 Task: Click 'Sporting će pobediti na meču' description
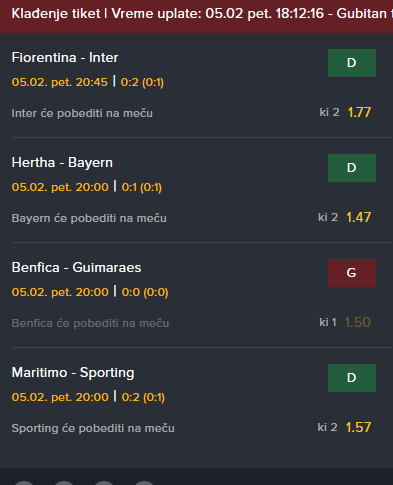pos(93,428)
